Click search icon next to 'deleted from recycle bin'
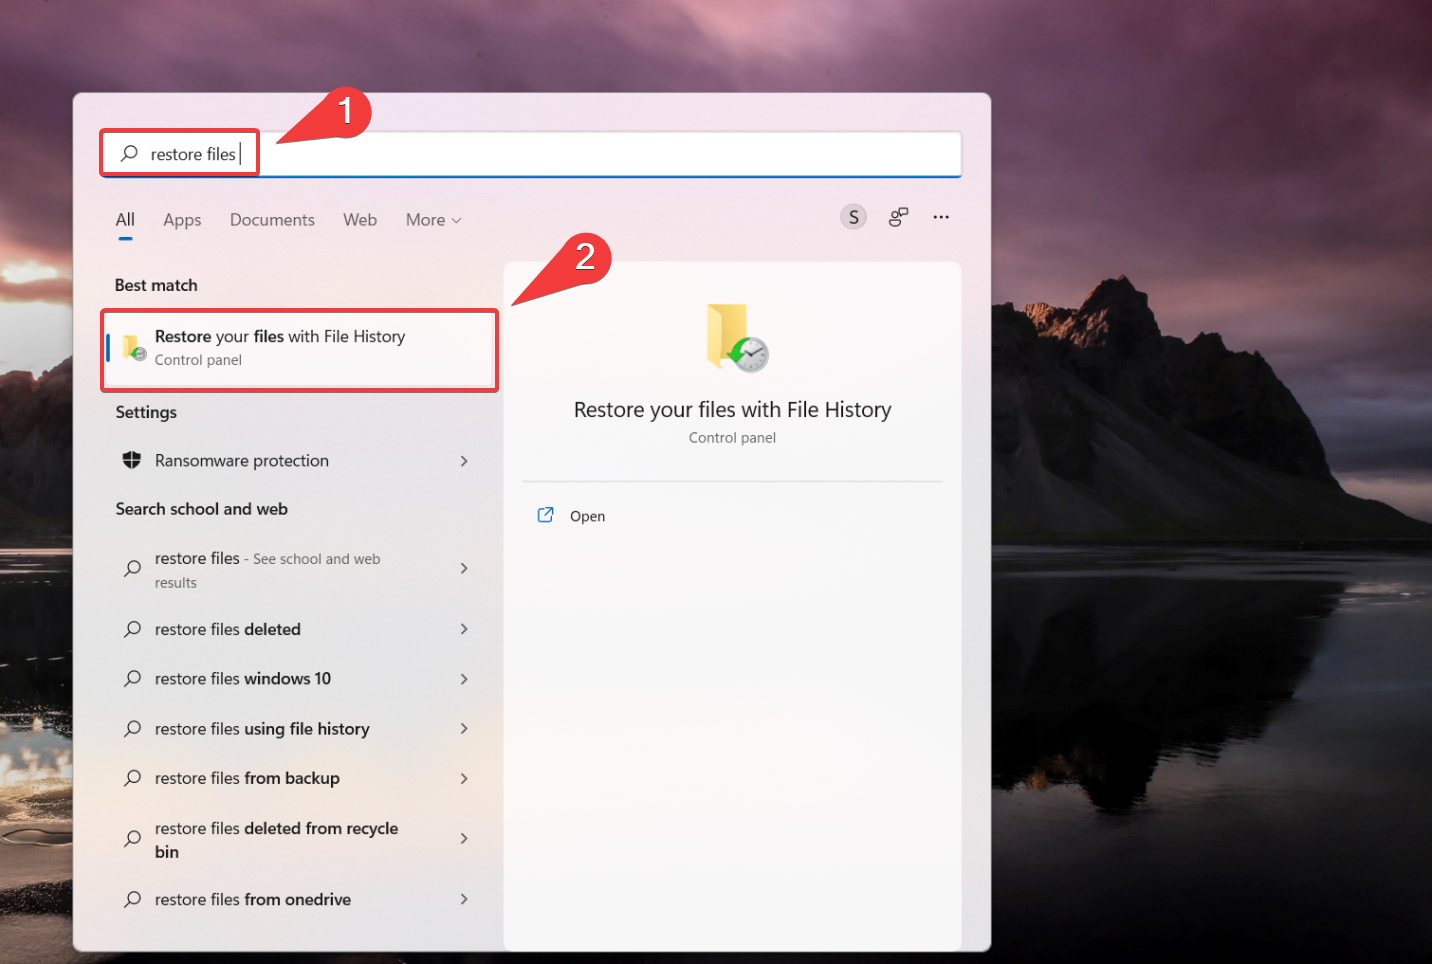 132,839
